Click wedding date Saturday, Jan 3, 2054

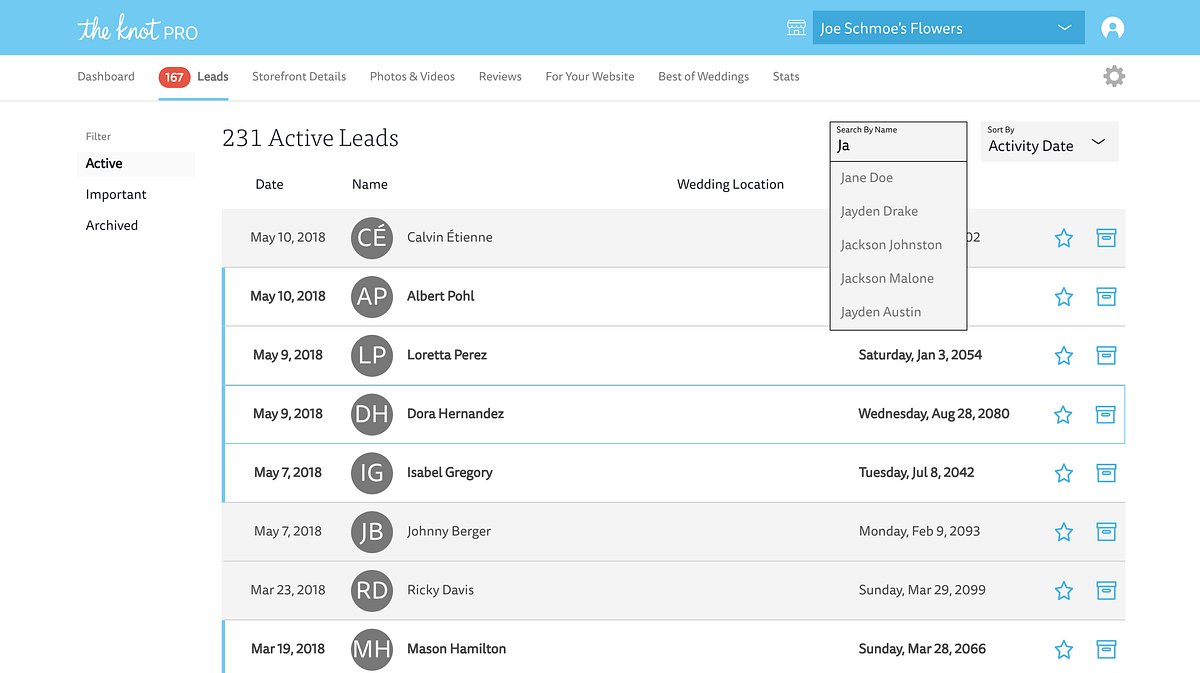tap(920, 355)
